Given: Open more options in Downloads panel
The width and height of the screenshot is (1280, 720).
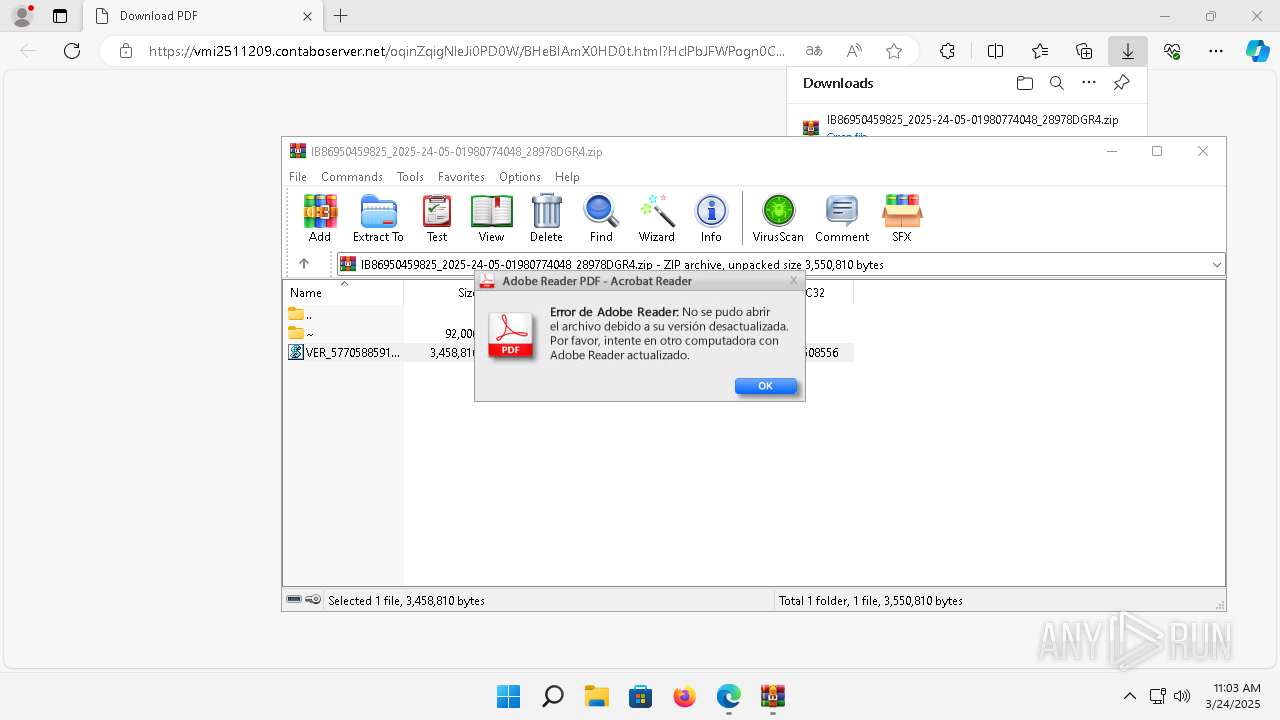Looking at the screenshot, I should (x=1089, y=83).
